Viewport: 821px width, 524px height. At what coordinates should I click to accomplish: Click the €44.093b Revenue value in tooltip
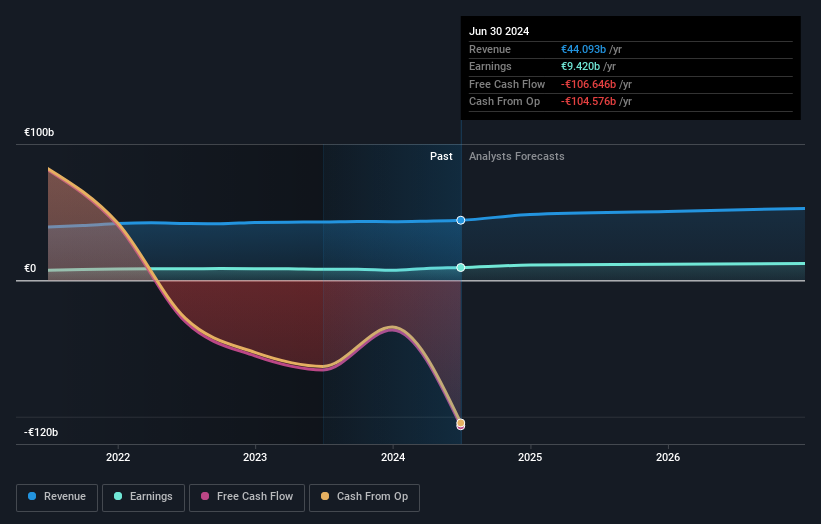[583, 49]
